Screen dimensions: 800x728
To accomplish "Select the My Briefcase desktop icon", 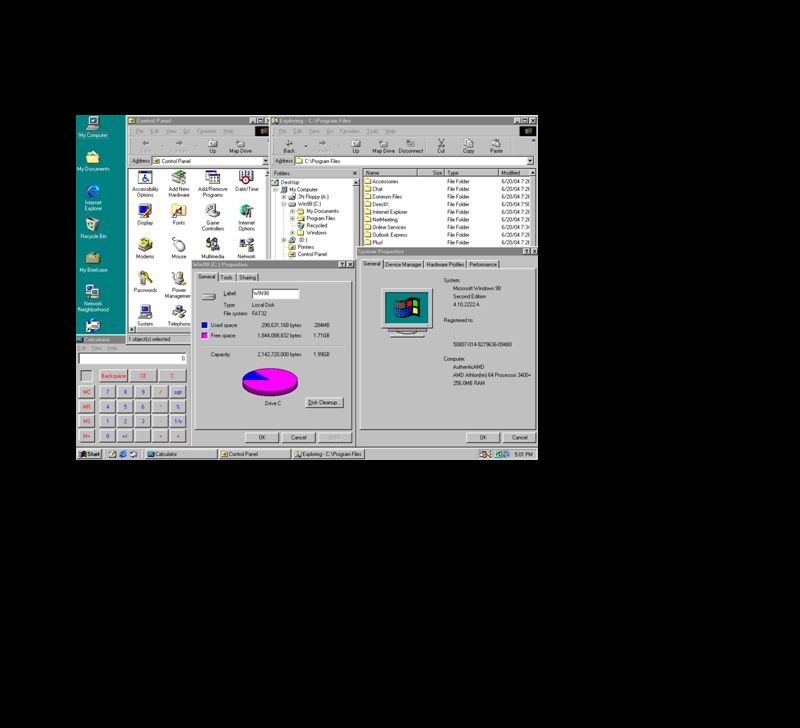I will click(x=93, y=262).
